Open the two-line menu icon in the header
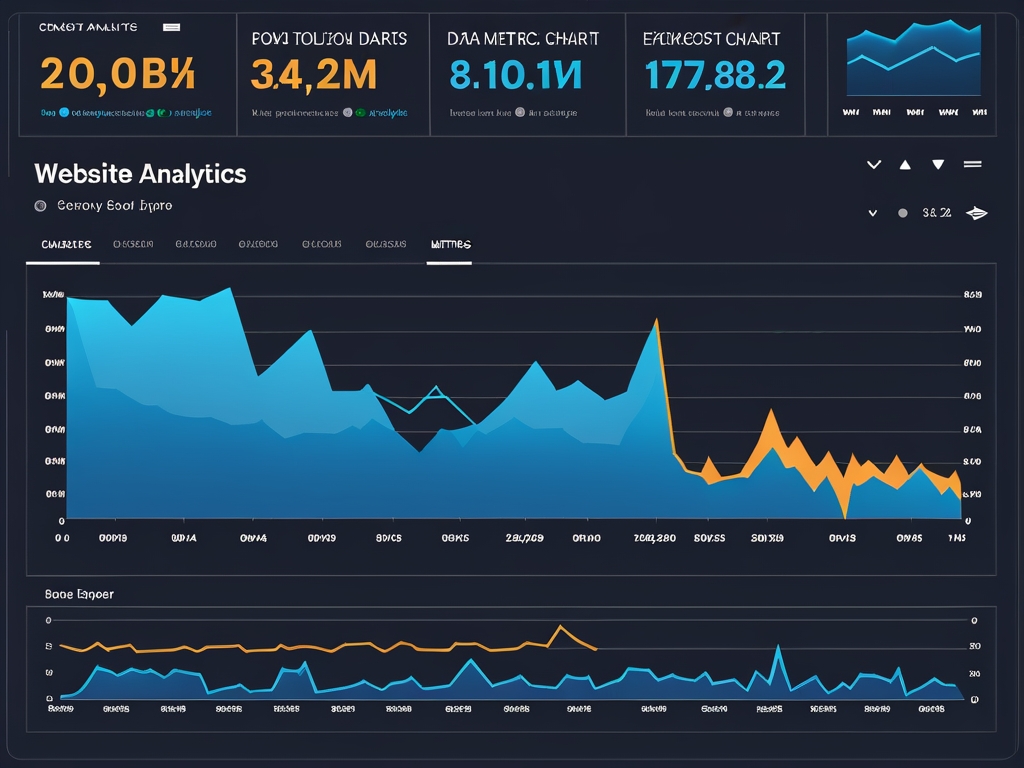1024x768 pixels. (972, 165)
